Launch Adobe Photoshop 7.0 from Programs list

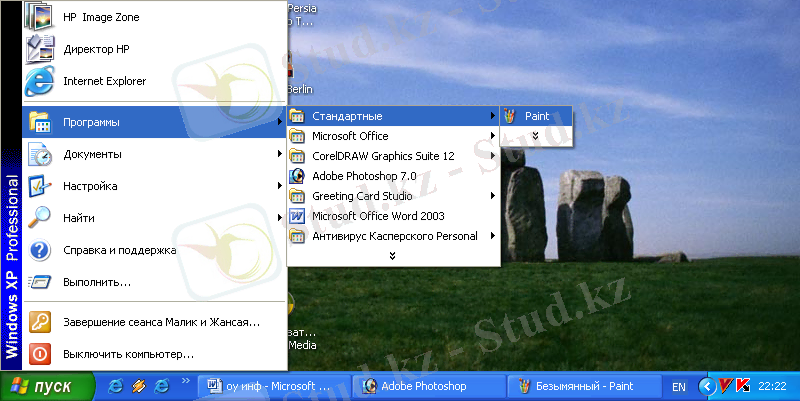(364, 176)
